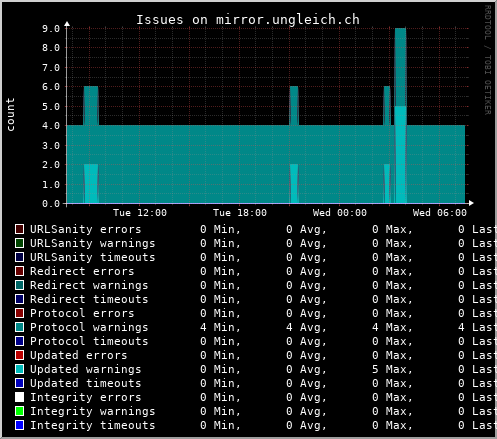Image resolution: width=497 pixels, height=439 pixels.
Task: Select the Integrity errors white swatch
Action: pyautogui.click(x=19, y=397)
